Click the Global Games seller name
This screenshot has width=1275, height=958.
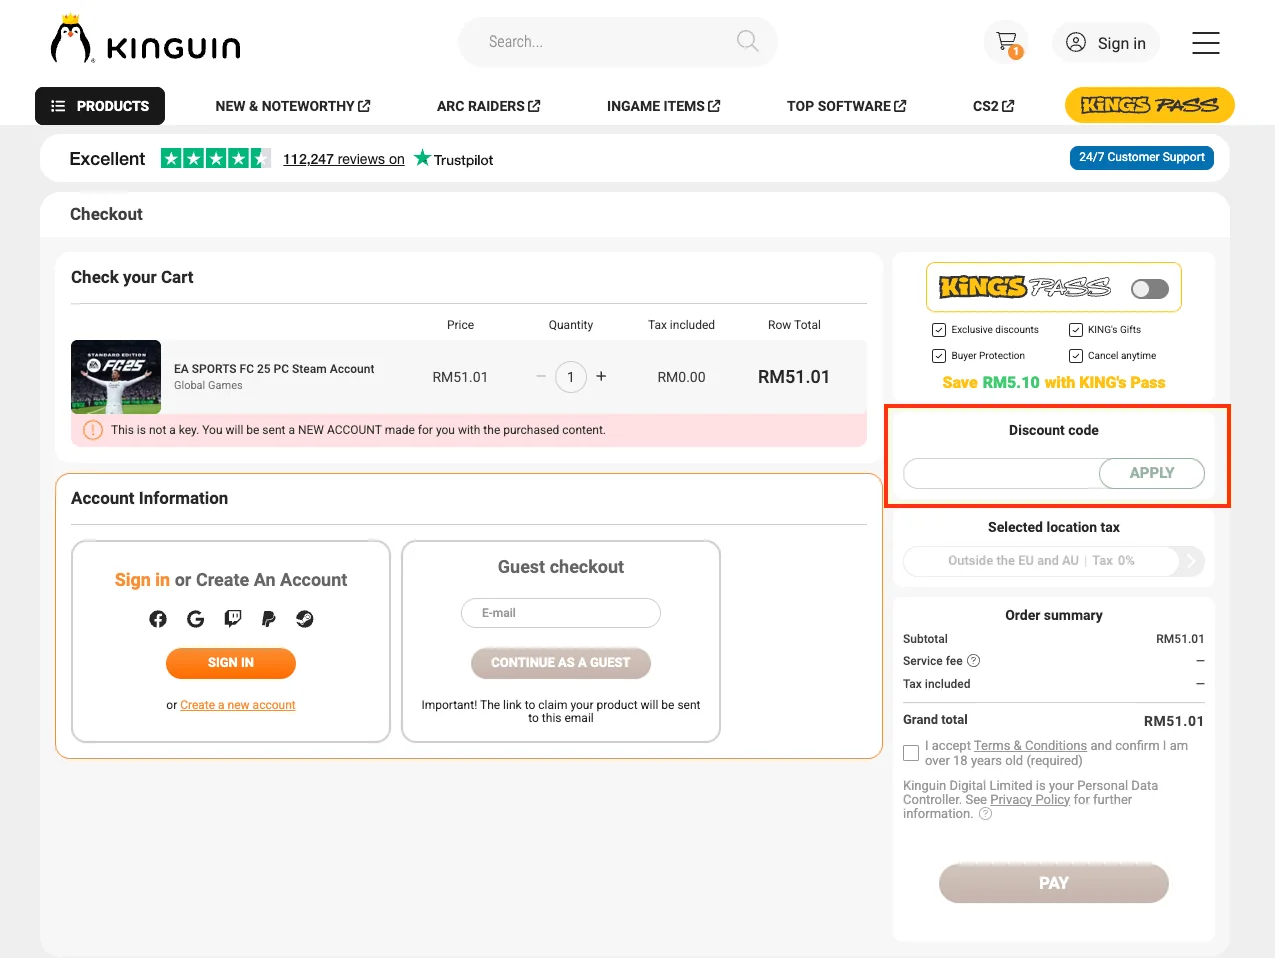[208, 386]
